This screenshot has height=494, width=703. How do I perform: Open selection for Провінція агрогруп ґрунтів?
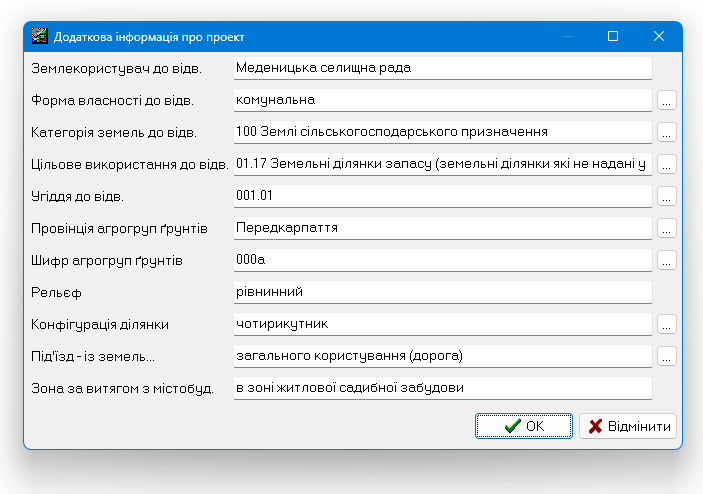667,228
